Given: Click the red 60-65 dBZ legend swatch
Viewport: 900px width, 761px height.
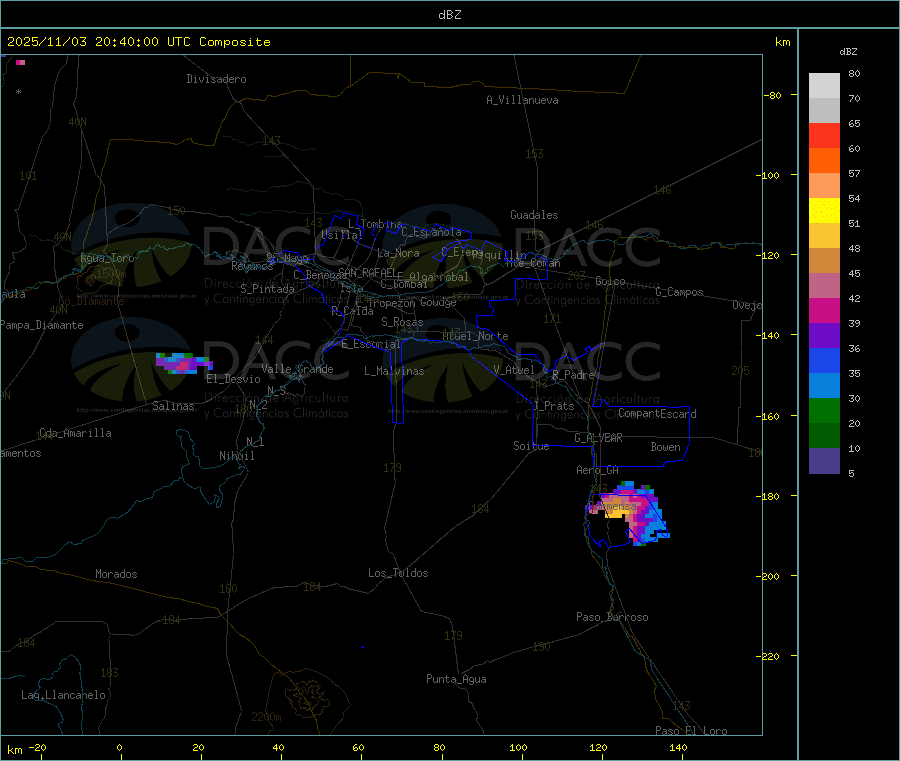Looking at the screenshot, I should [x=824, y=135].
